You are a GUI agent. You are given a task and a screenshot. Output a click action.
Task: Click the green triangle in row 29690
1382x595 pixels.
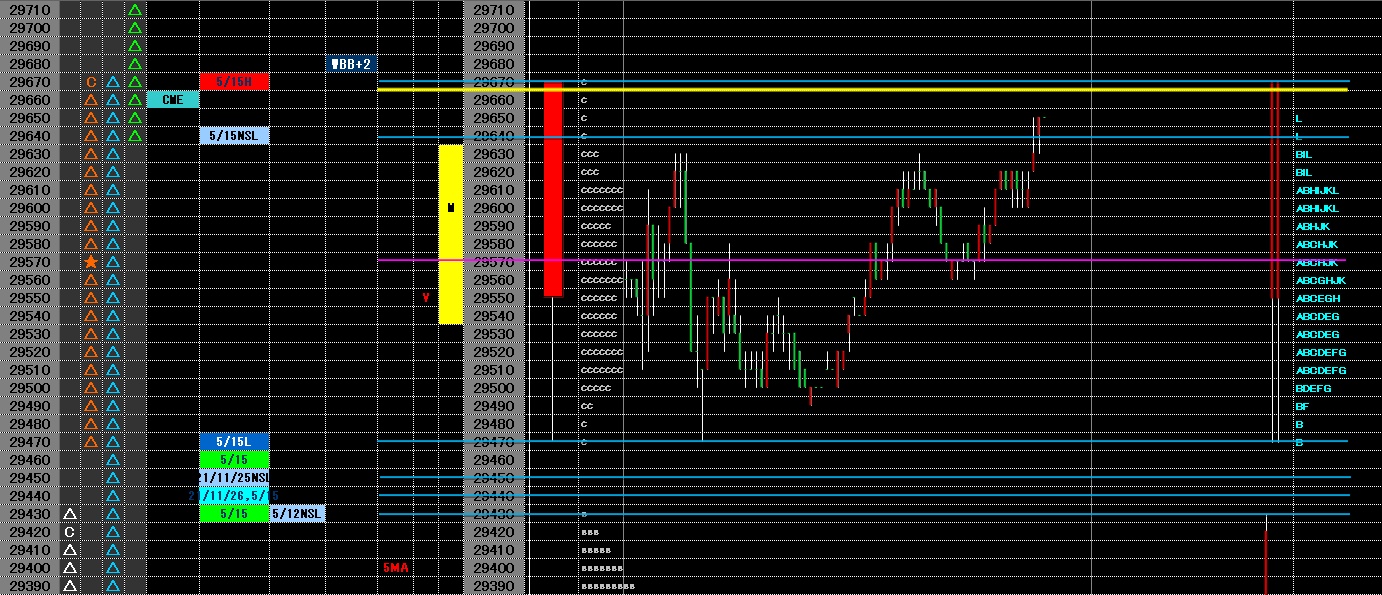135,46
